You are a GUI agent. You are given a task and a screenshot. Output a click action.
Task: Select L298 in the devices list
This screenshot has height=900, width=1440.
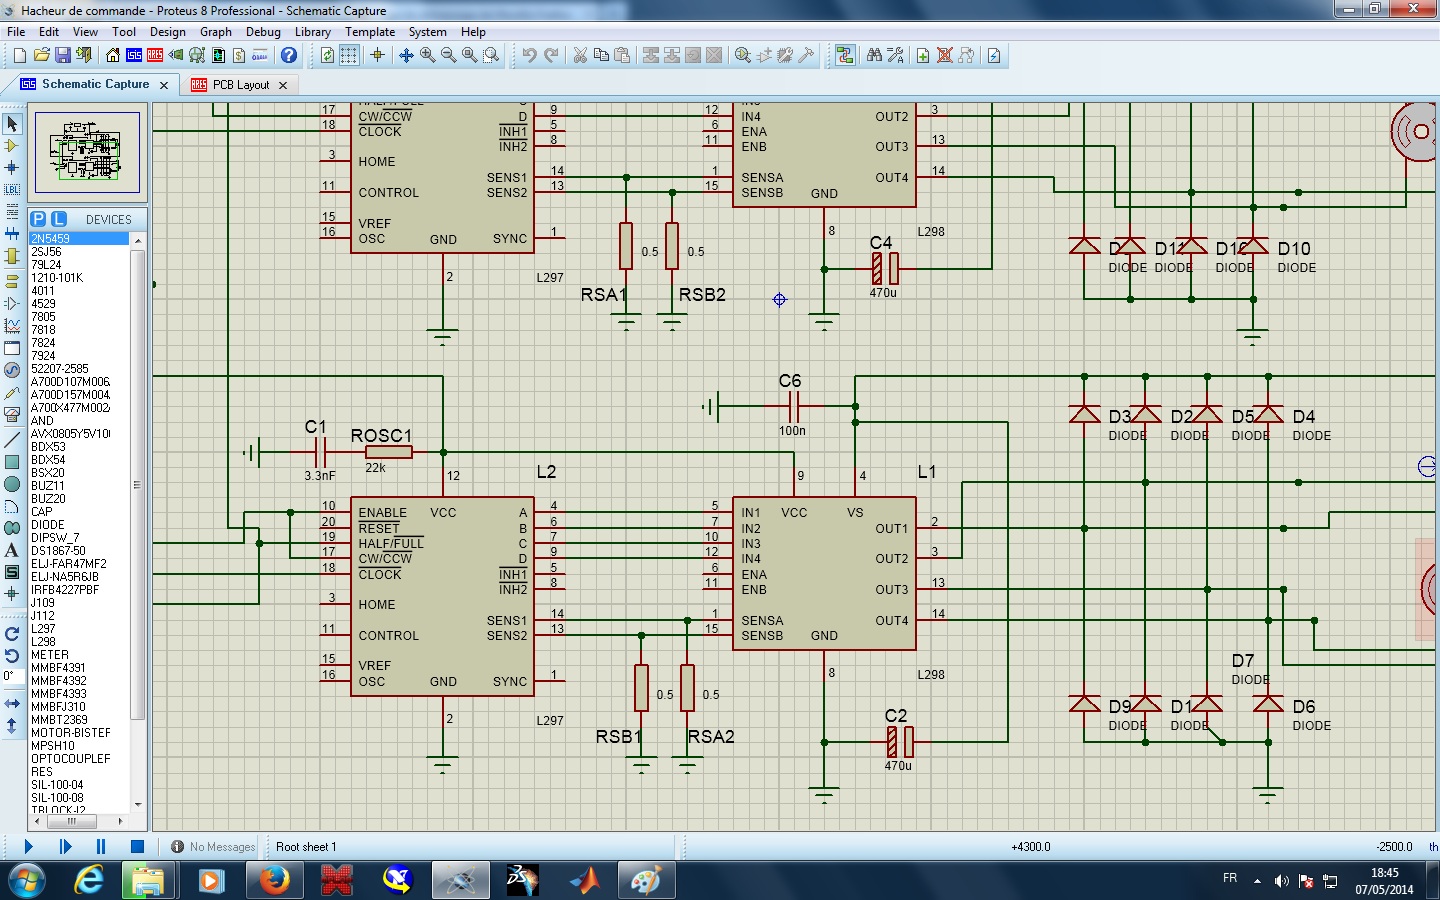pos(43,642)
